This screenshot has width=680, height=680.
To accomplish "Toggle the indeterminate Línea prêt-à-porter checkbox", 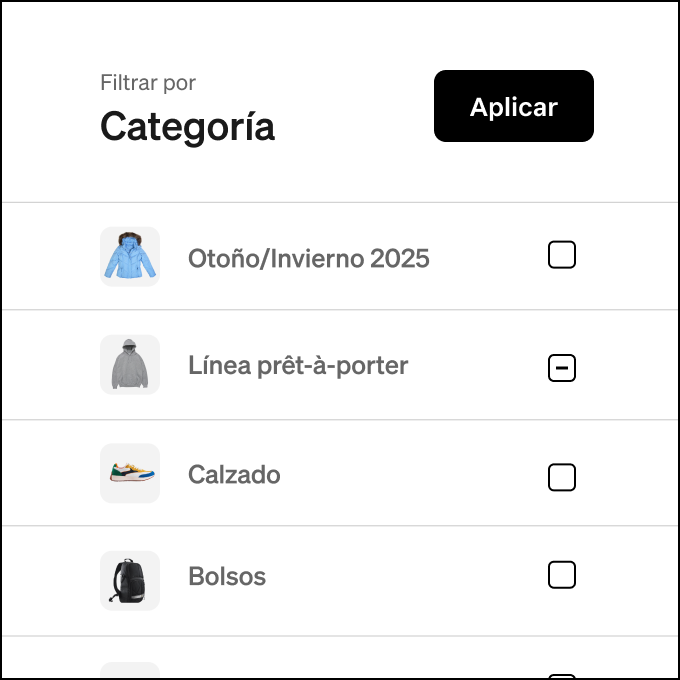I will (562, 368).
